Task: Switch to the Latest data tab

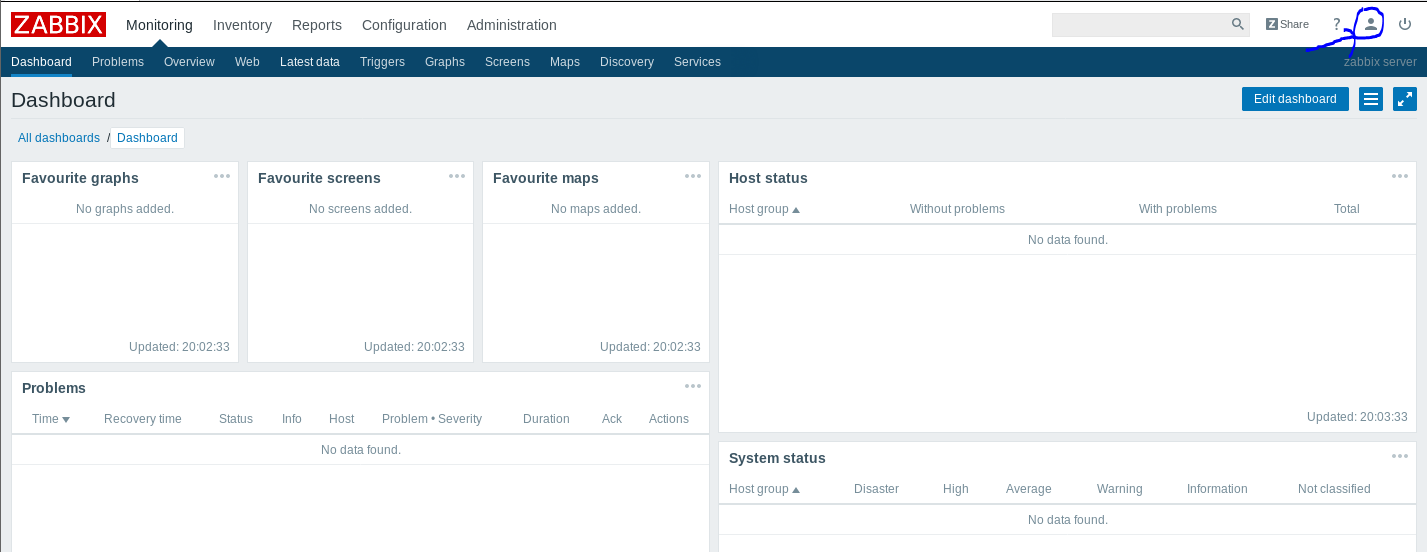Action: [310, 62]
